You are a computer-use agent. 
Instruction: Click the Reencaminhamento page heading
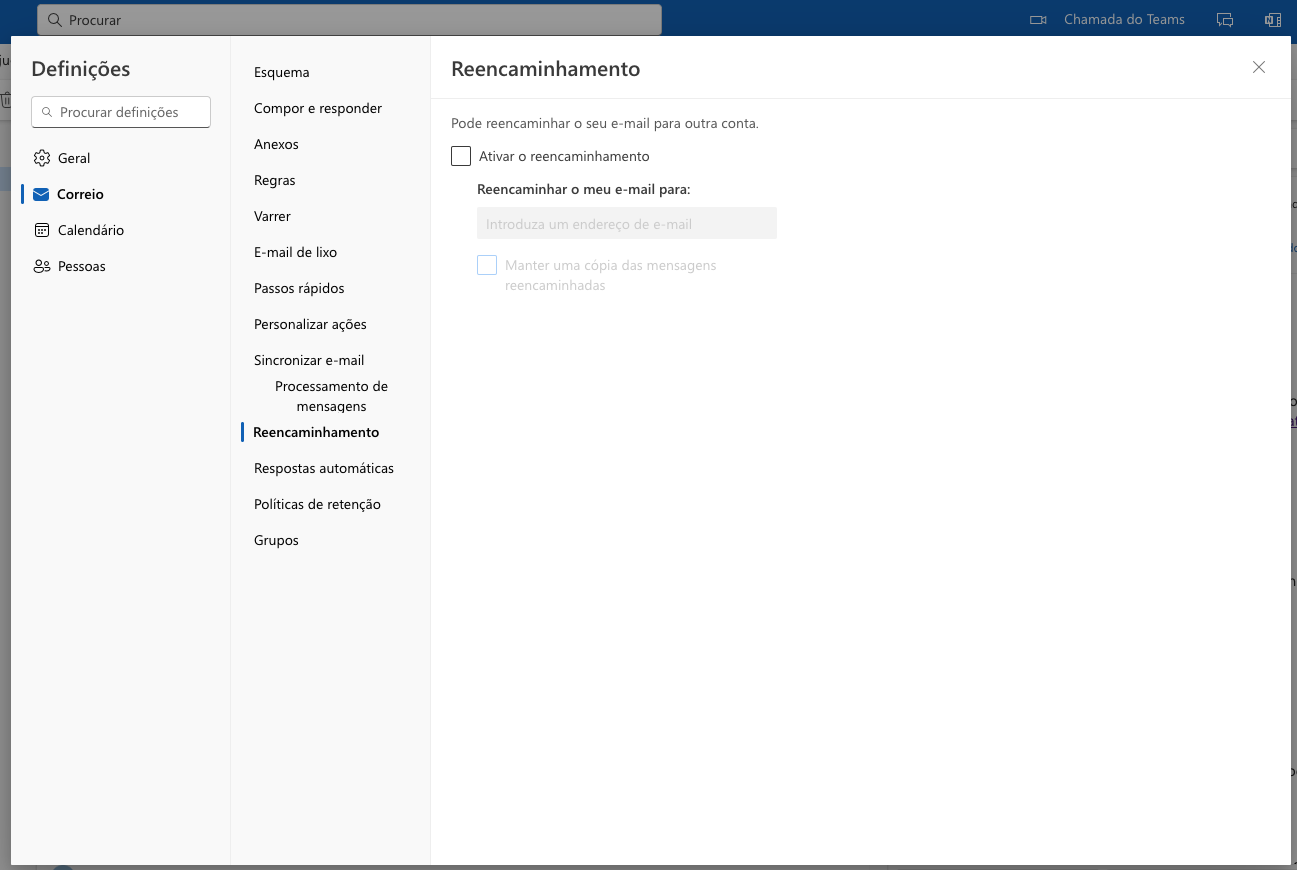546,69
